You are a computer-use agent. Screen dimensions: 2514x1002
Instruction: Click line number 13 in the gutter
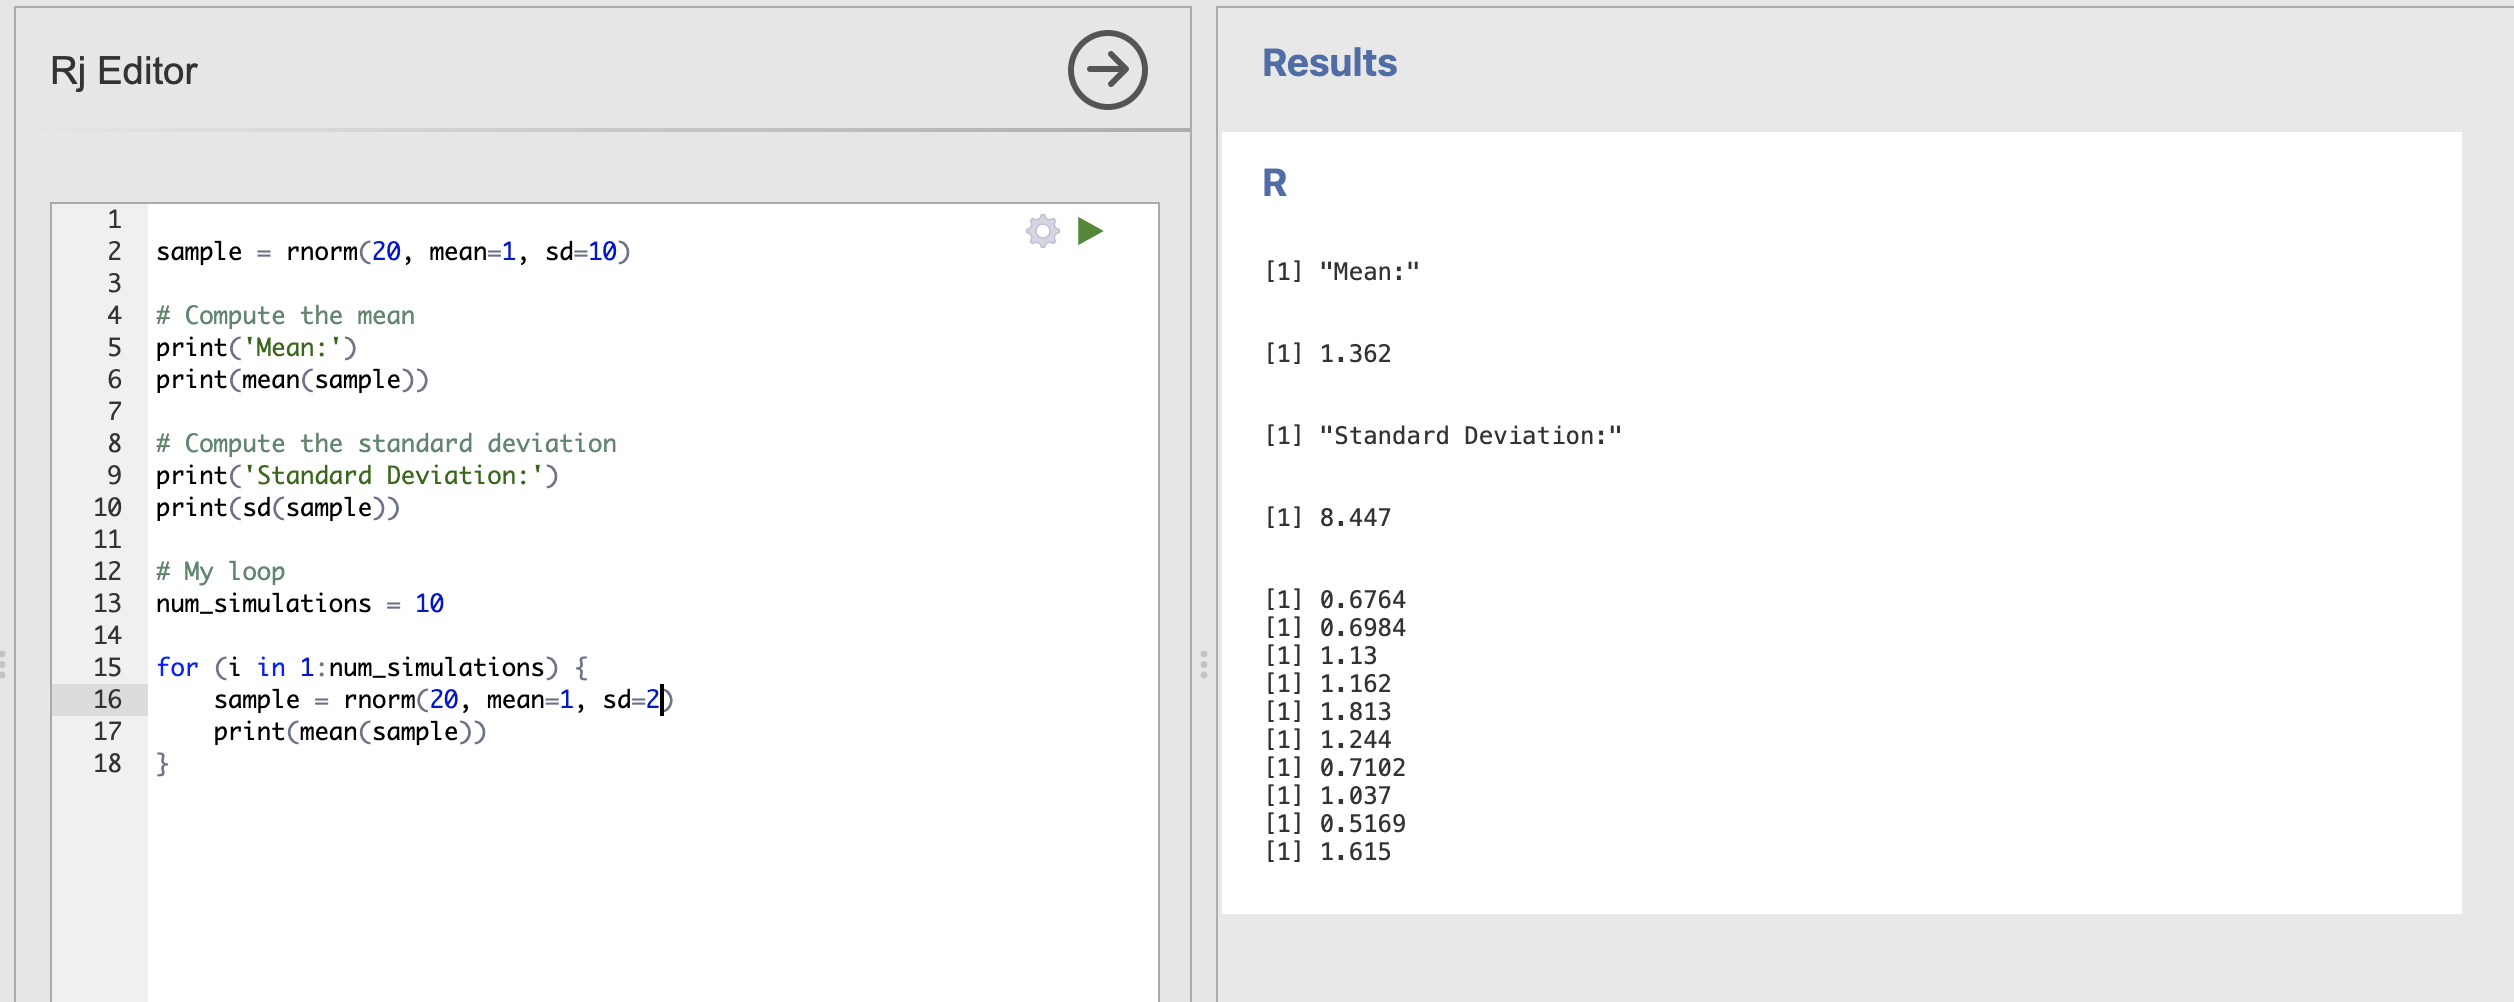tap(107, 603)
